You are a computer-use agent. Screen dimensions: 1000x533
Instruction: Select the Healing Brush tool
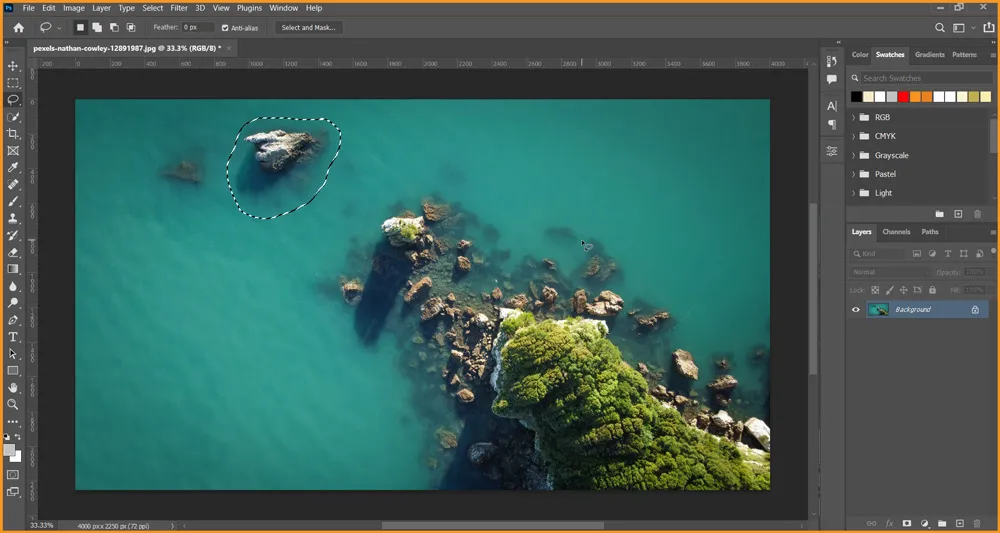pos(13,184)
